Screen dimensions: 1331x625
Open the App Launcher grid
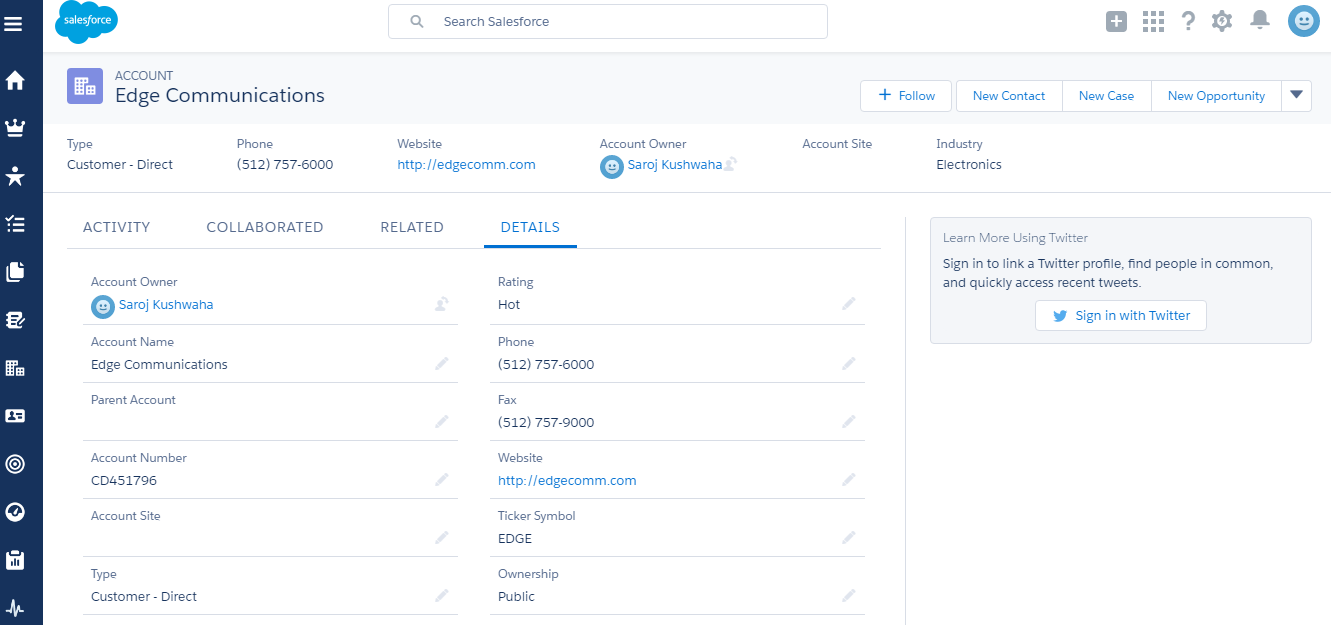coord(1153,21)
